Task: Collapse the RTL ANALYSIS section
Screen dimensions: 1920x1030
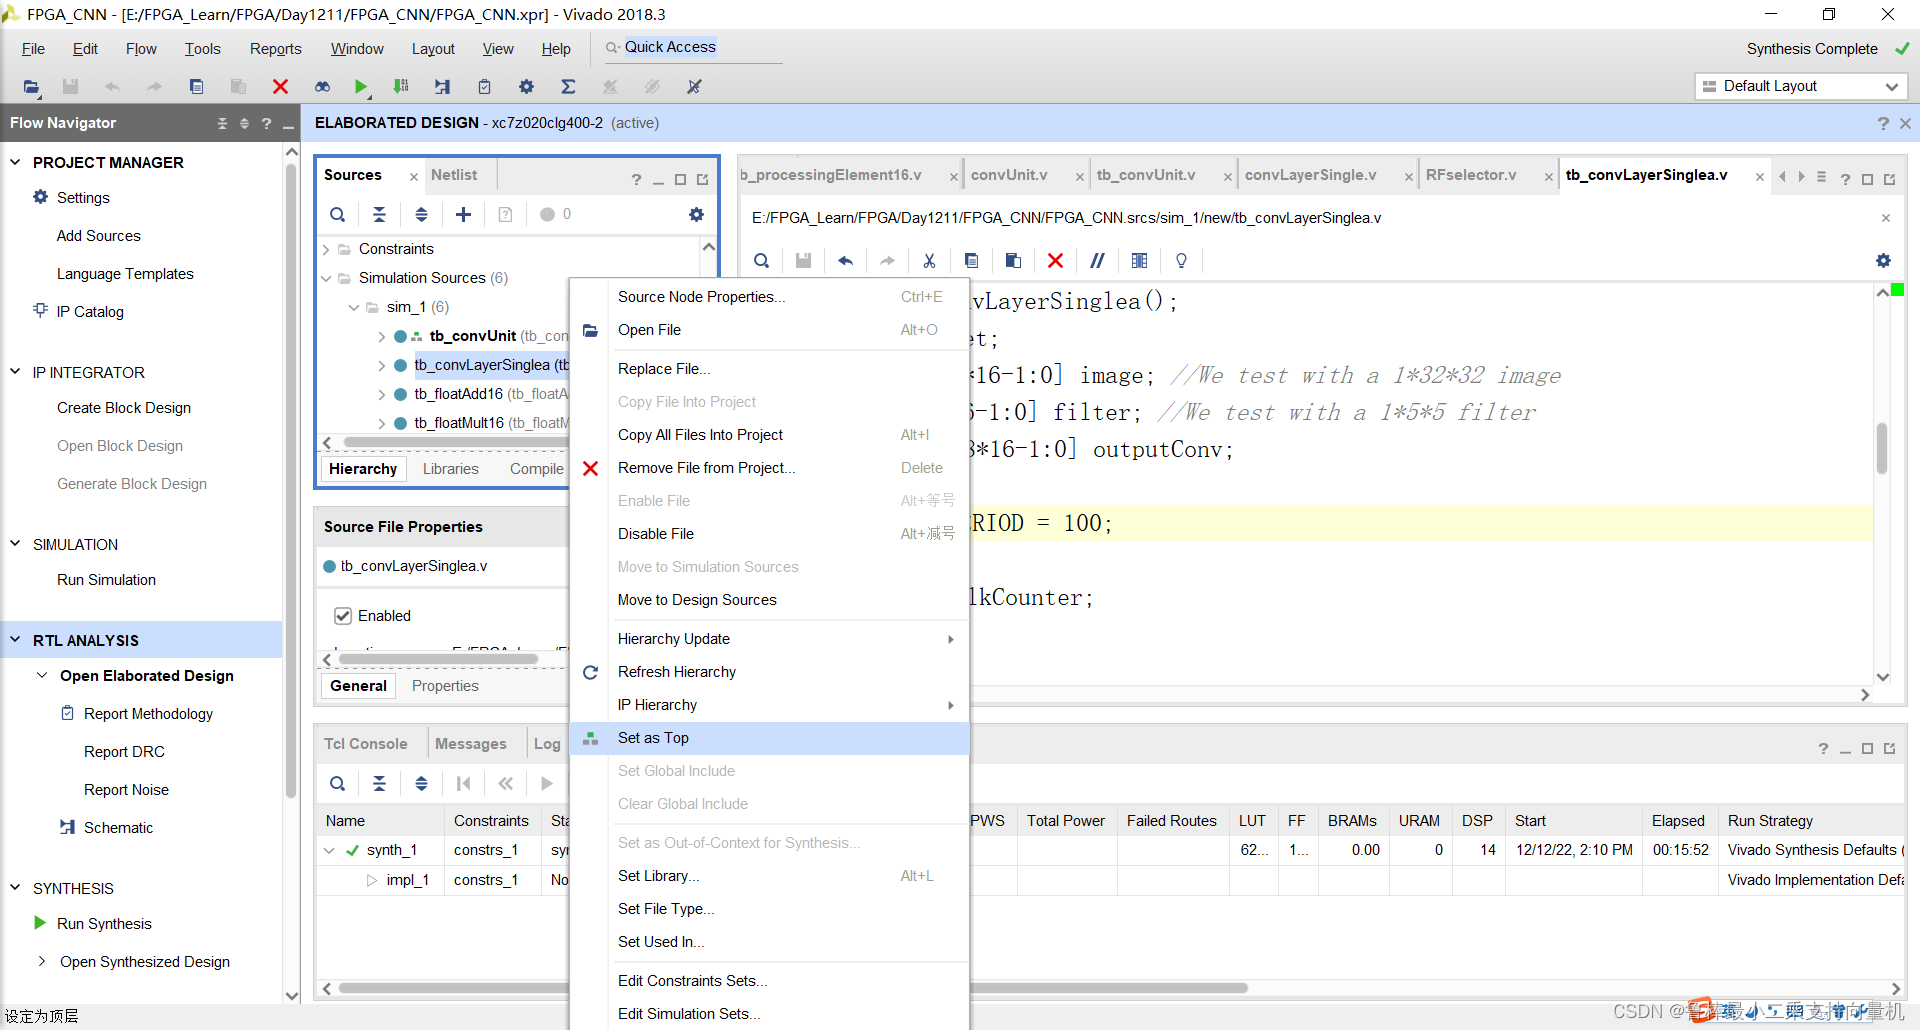Action: (x=15, y=640)
